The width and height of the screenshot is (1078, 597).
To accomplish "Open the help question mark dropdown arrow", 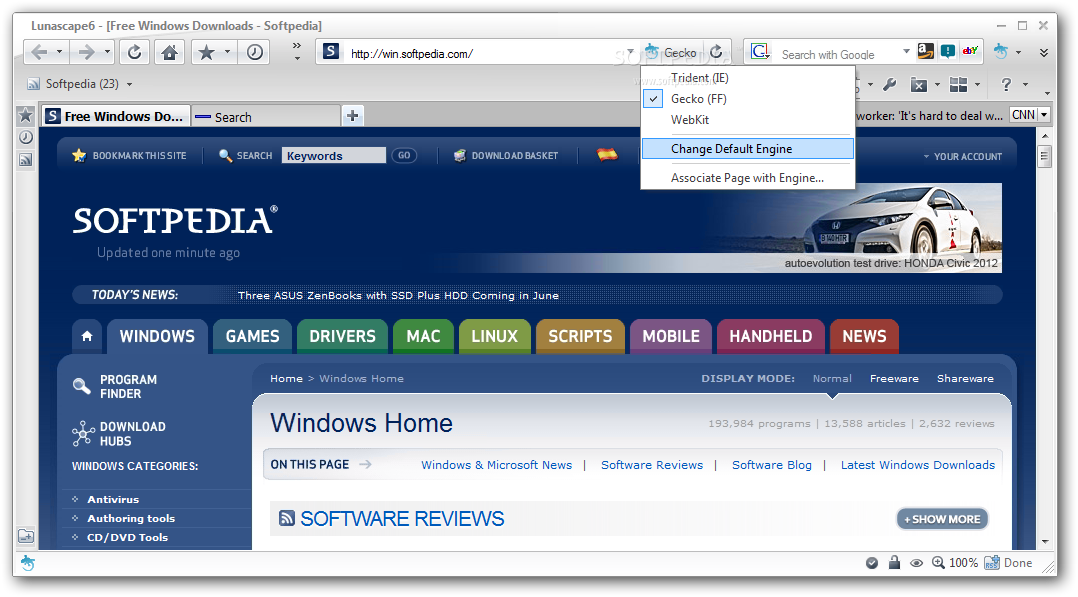I will coord(1025,85).
